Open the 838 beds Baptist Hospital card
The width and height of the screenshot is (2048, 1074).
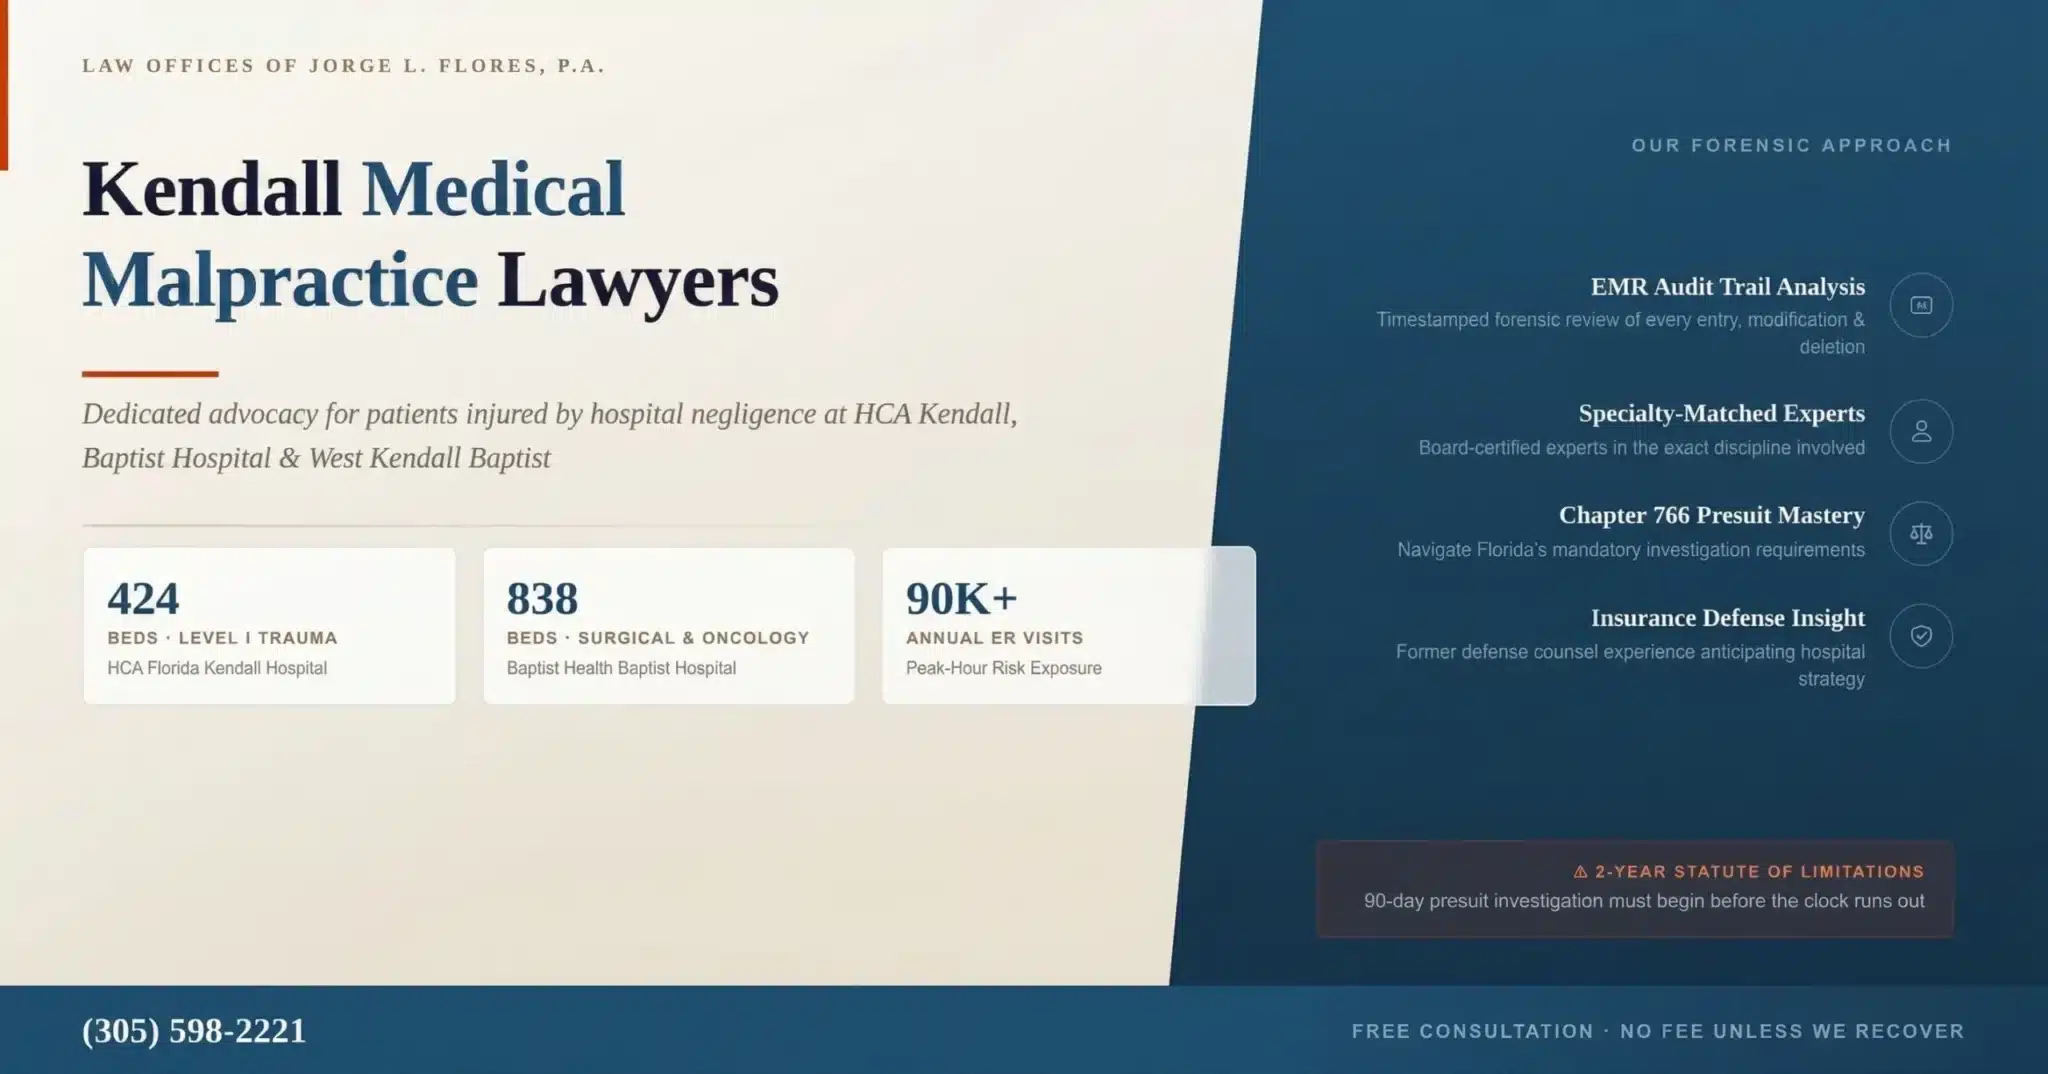point(668,626)
